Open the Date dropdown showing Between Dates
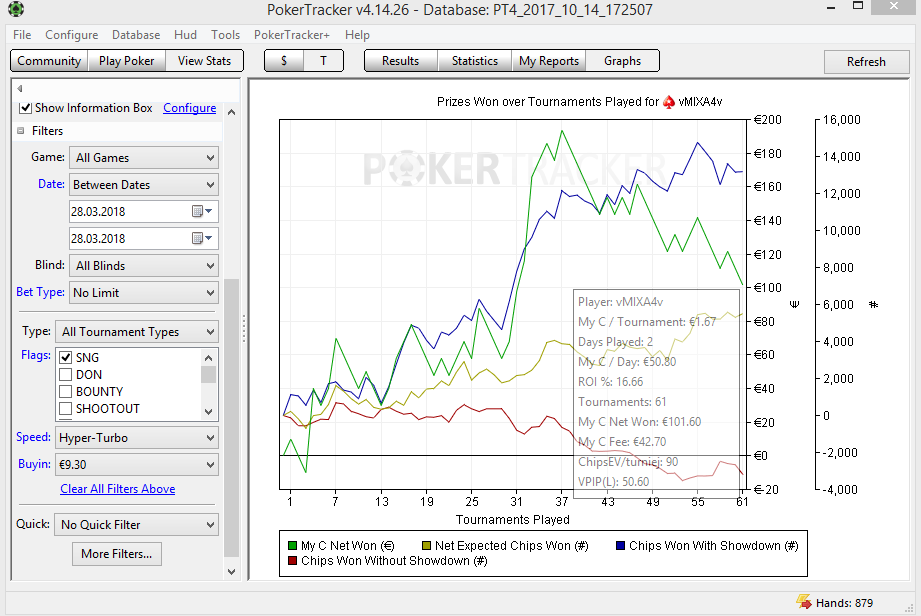 pos(144,184)
